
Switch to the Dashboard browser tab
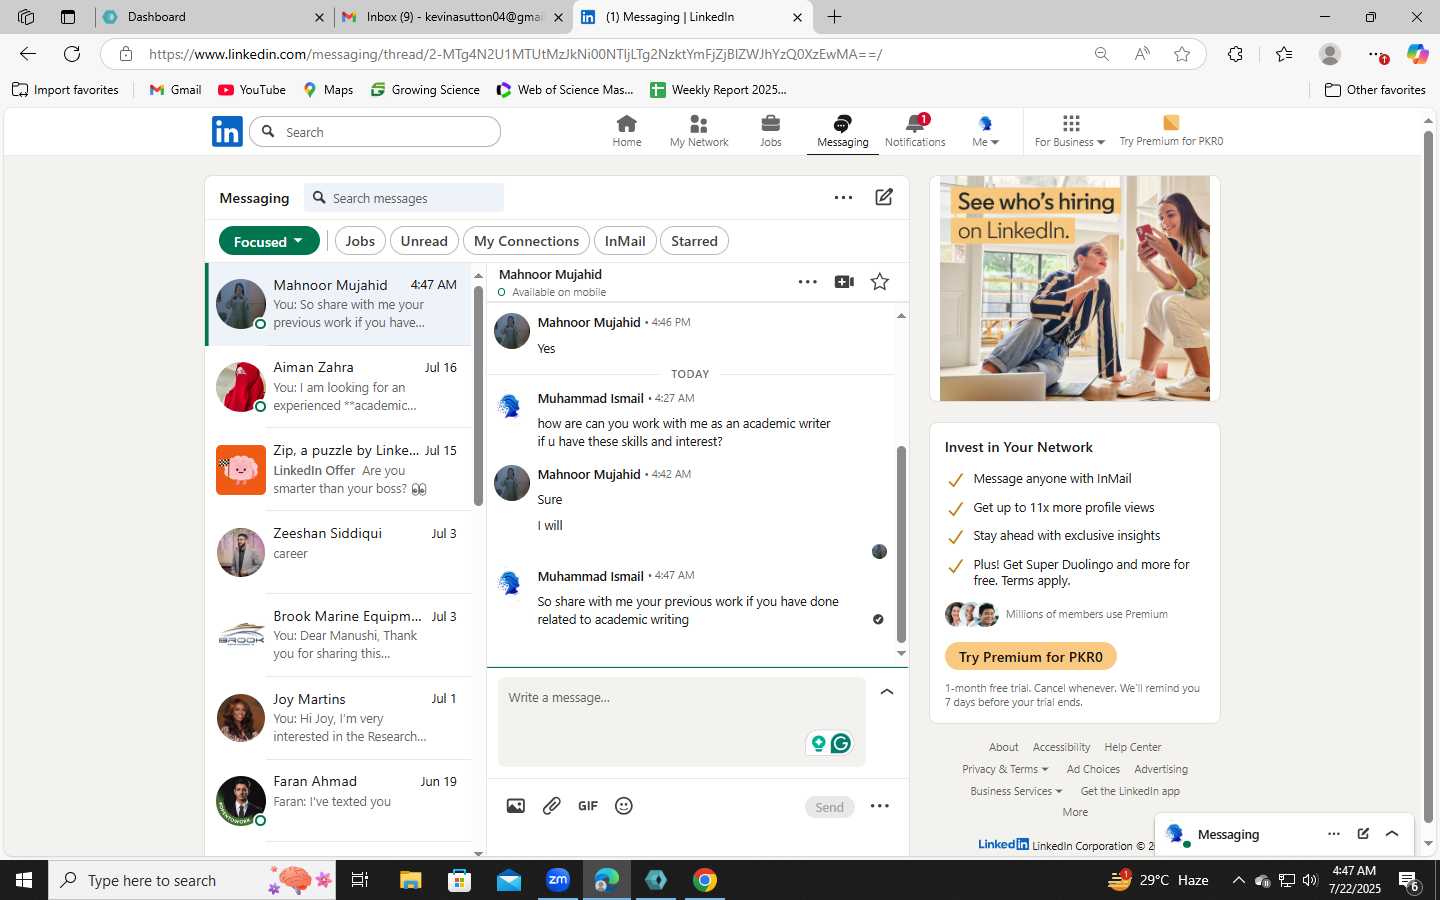click(x=213, y=17)
